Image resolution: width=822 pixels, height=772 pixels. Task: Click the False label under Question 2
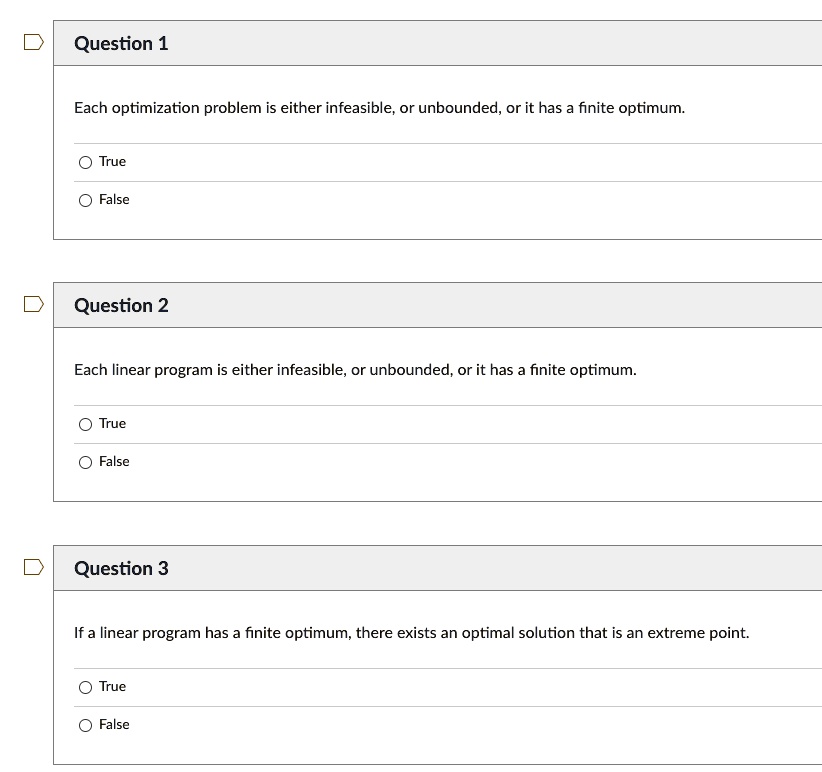pyautogui.click(x=114, y=461)
